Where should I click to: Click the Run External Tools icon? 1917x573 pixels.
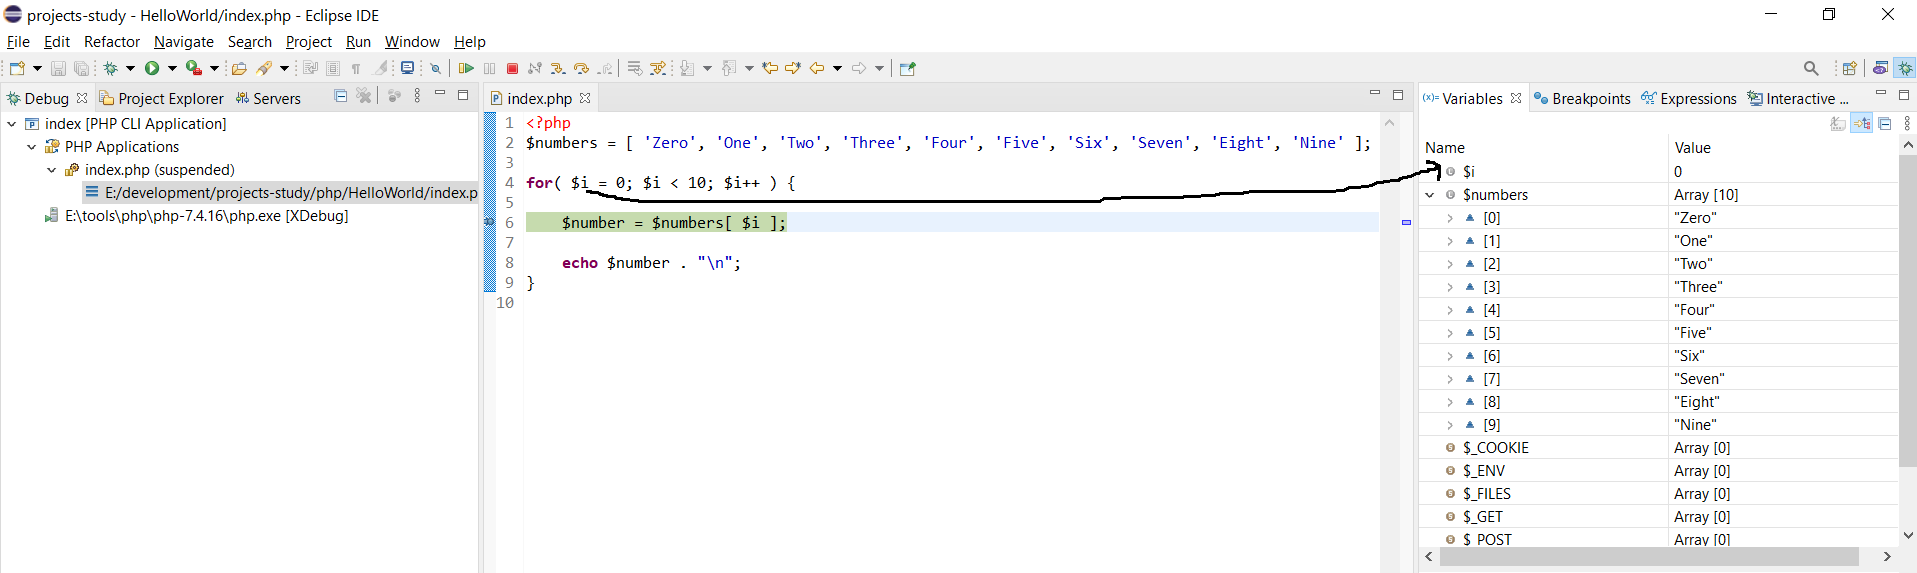[x=194, y=68]
